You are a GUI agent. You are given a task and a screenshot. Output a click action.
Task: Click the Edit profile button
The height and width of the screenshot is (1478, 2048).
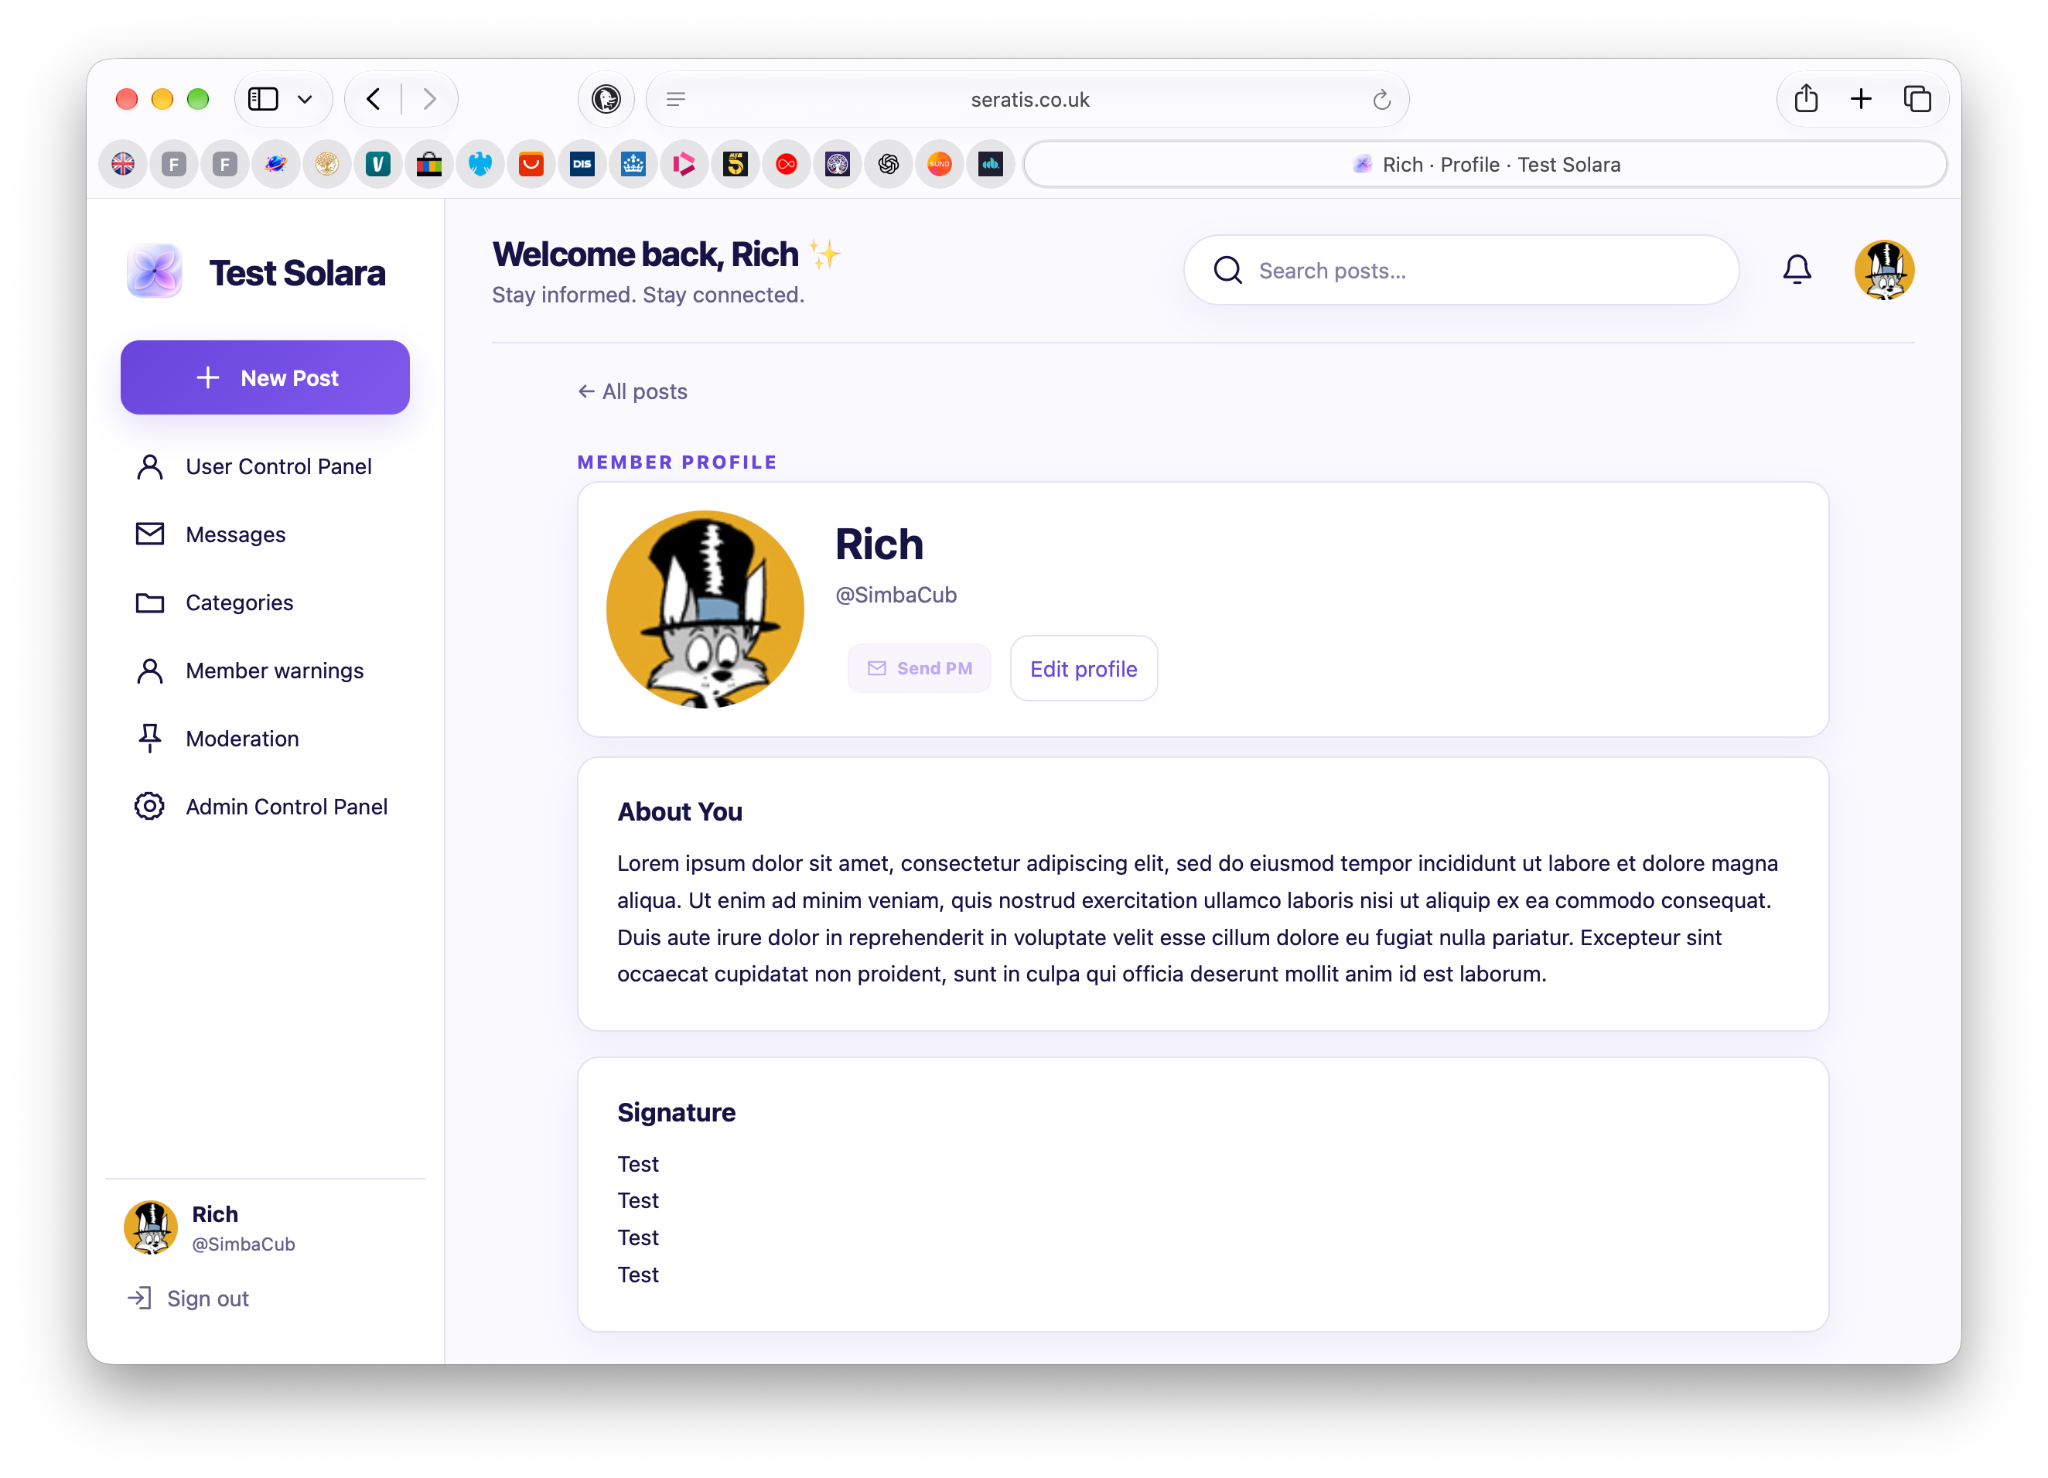pos(1084,669)
